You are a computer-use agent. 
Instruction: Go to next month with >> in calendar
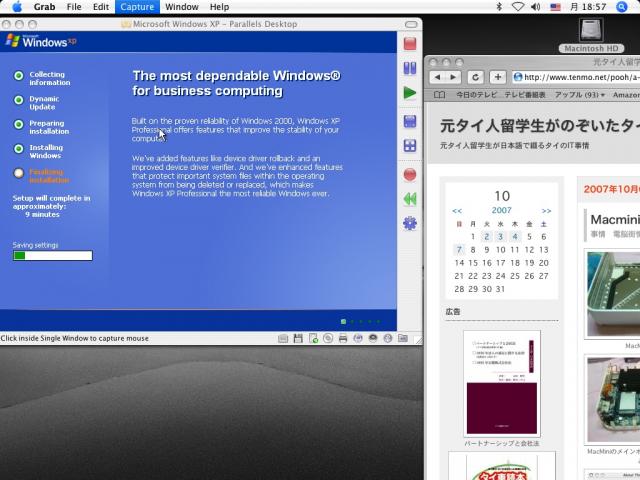tap(546, 211)
